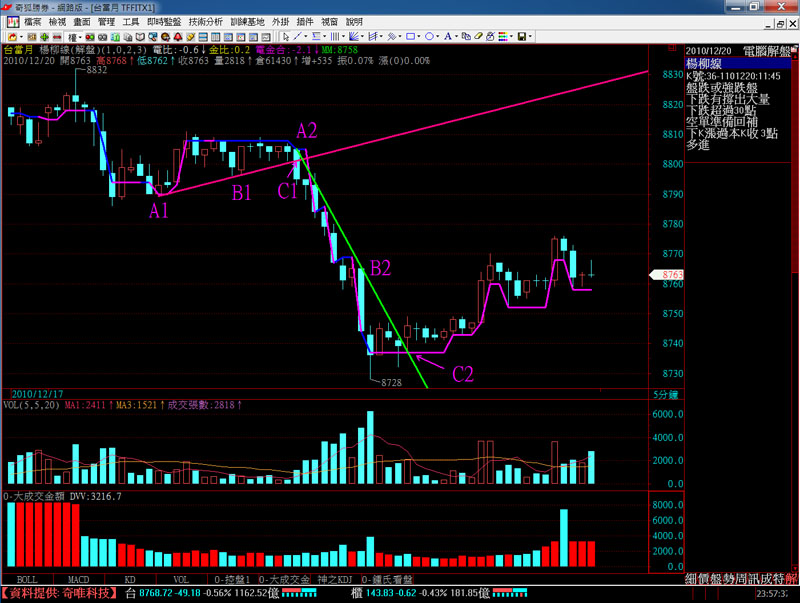Click the floppy disk save icon
The width and height of the screenshot is (800, 603).
coord(521,36)
